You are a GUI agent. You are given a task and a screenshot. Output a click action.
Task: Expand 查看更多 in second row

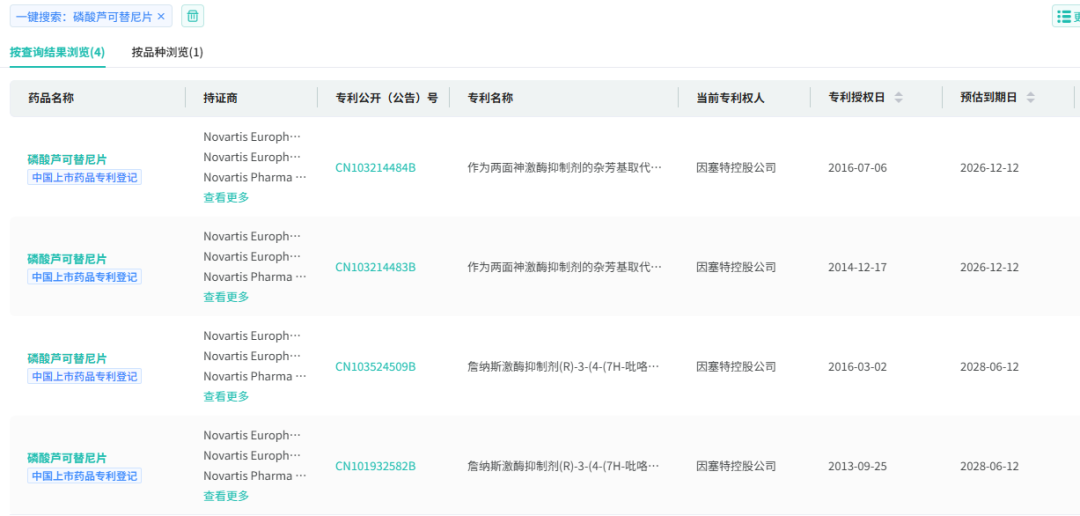click(226, 297)
